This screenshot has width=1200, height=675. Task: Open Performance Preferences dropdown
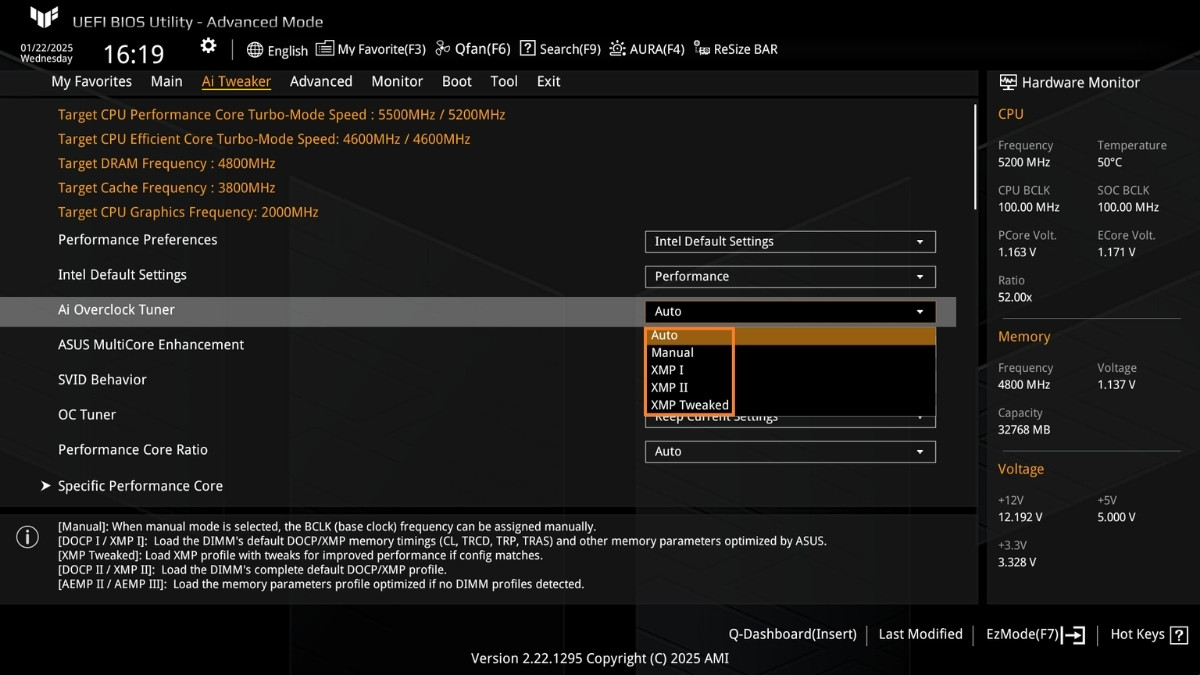pyautogui.click(x=790, y=241)
